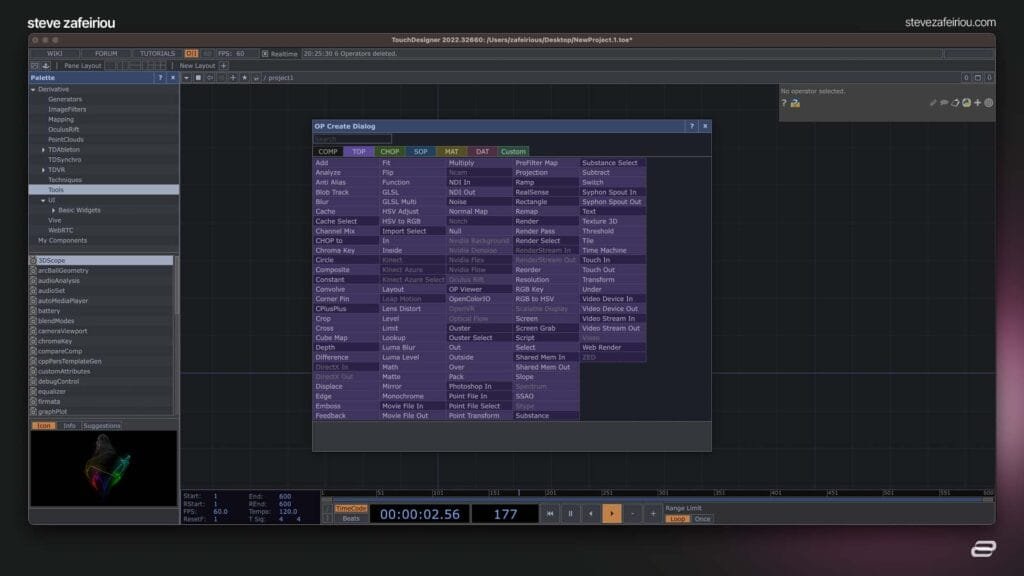This screenshot has width=1024, height=576.
Task: Click the power toggle icon beside TUTORIALS
Action: coord(191,54)
